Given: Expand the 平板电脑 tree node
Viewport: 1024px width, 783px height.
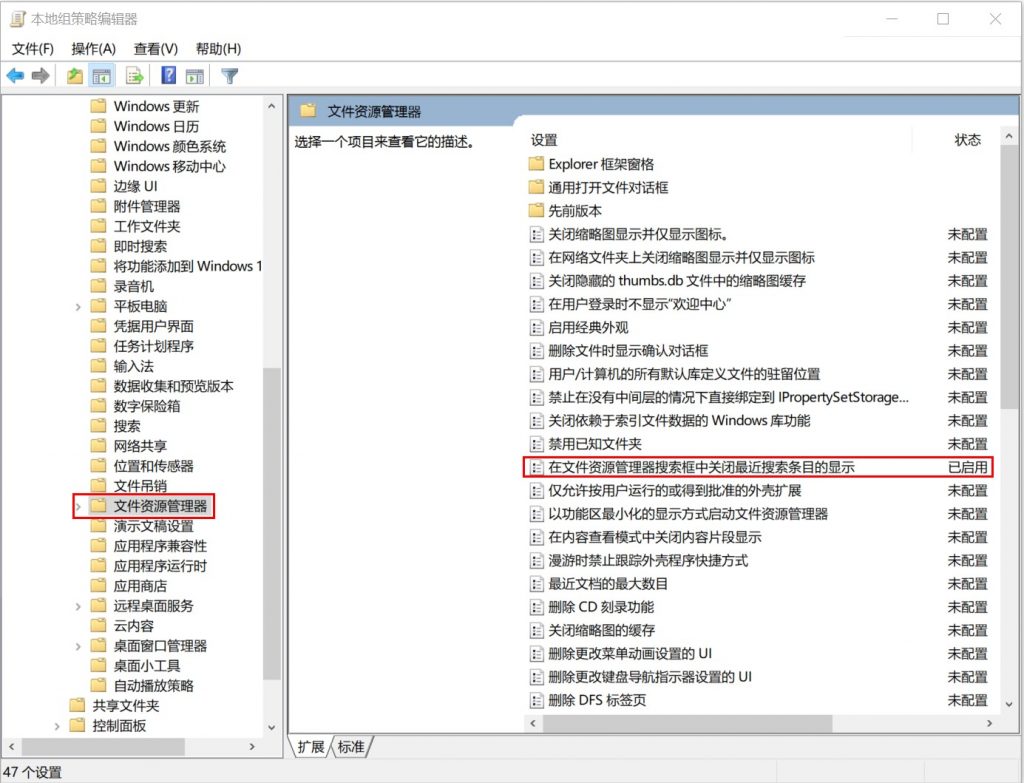Looking at the screenshot, I should point(78,306).
